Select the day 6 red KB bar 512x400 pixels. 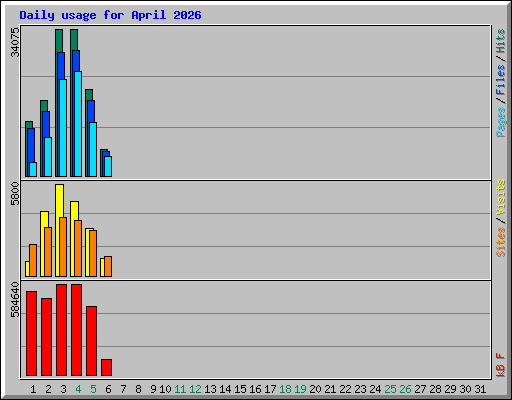point(106,368)
